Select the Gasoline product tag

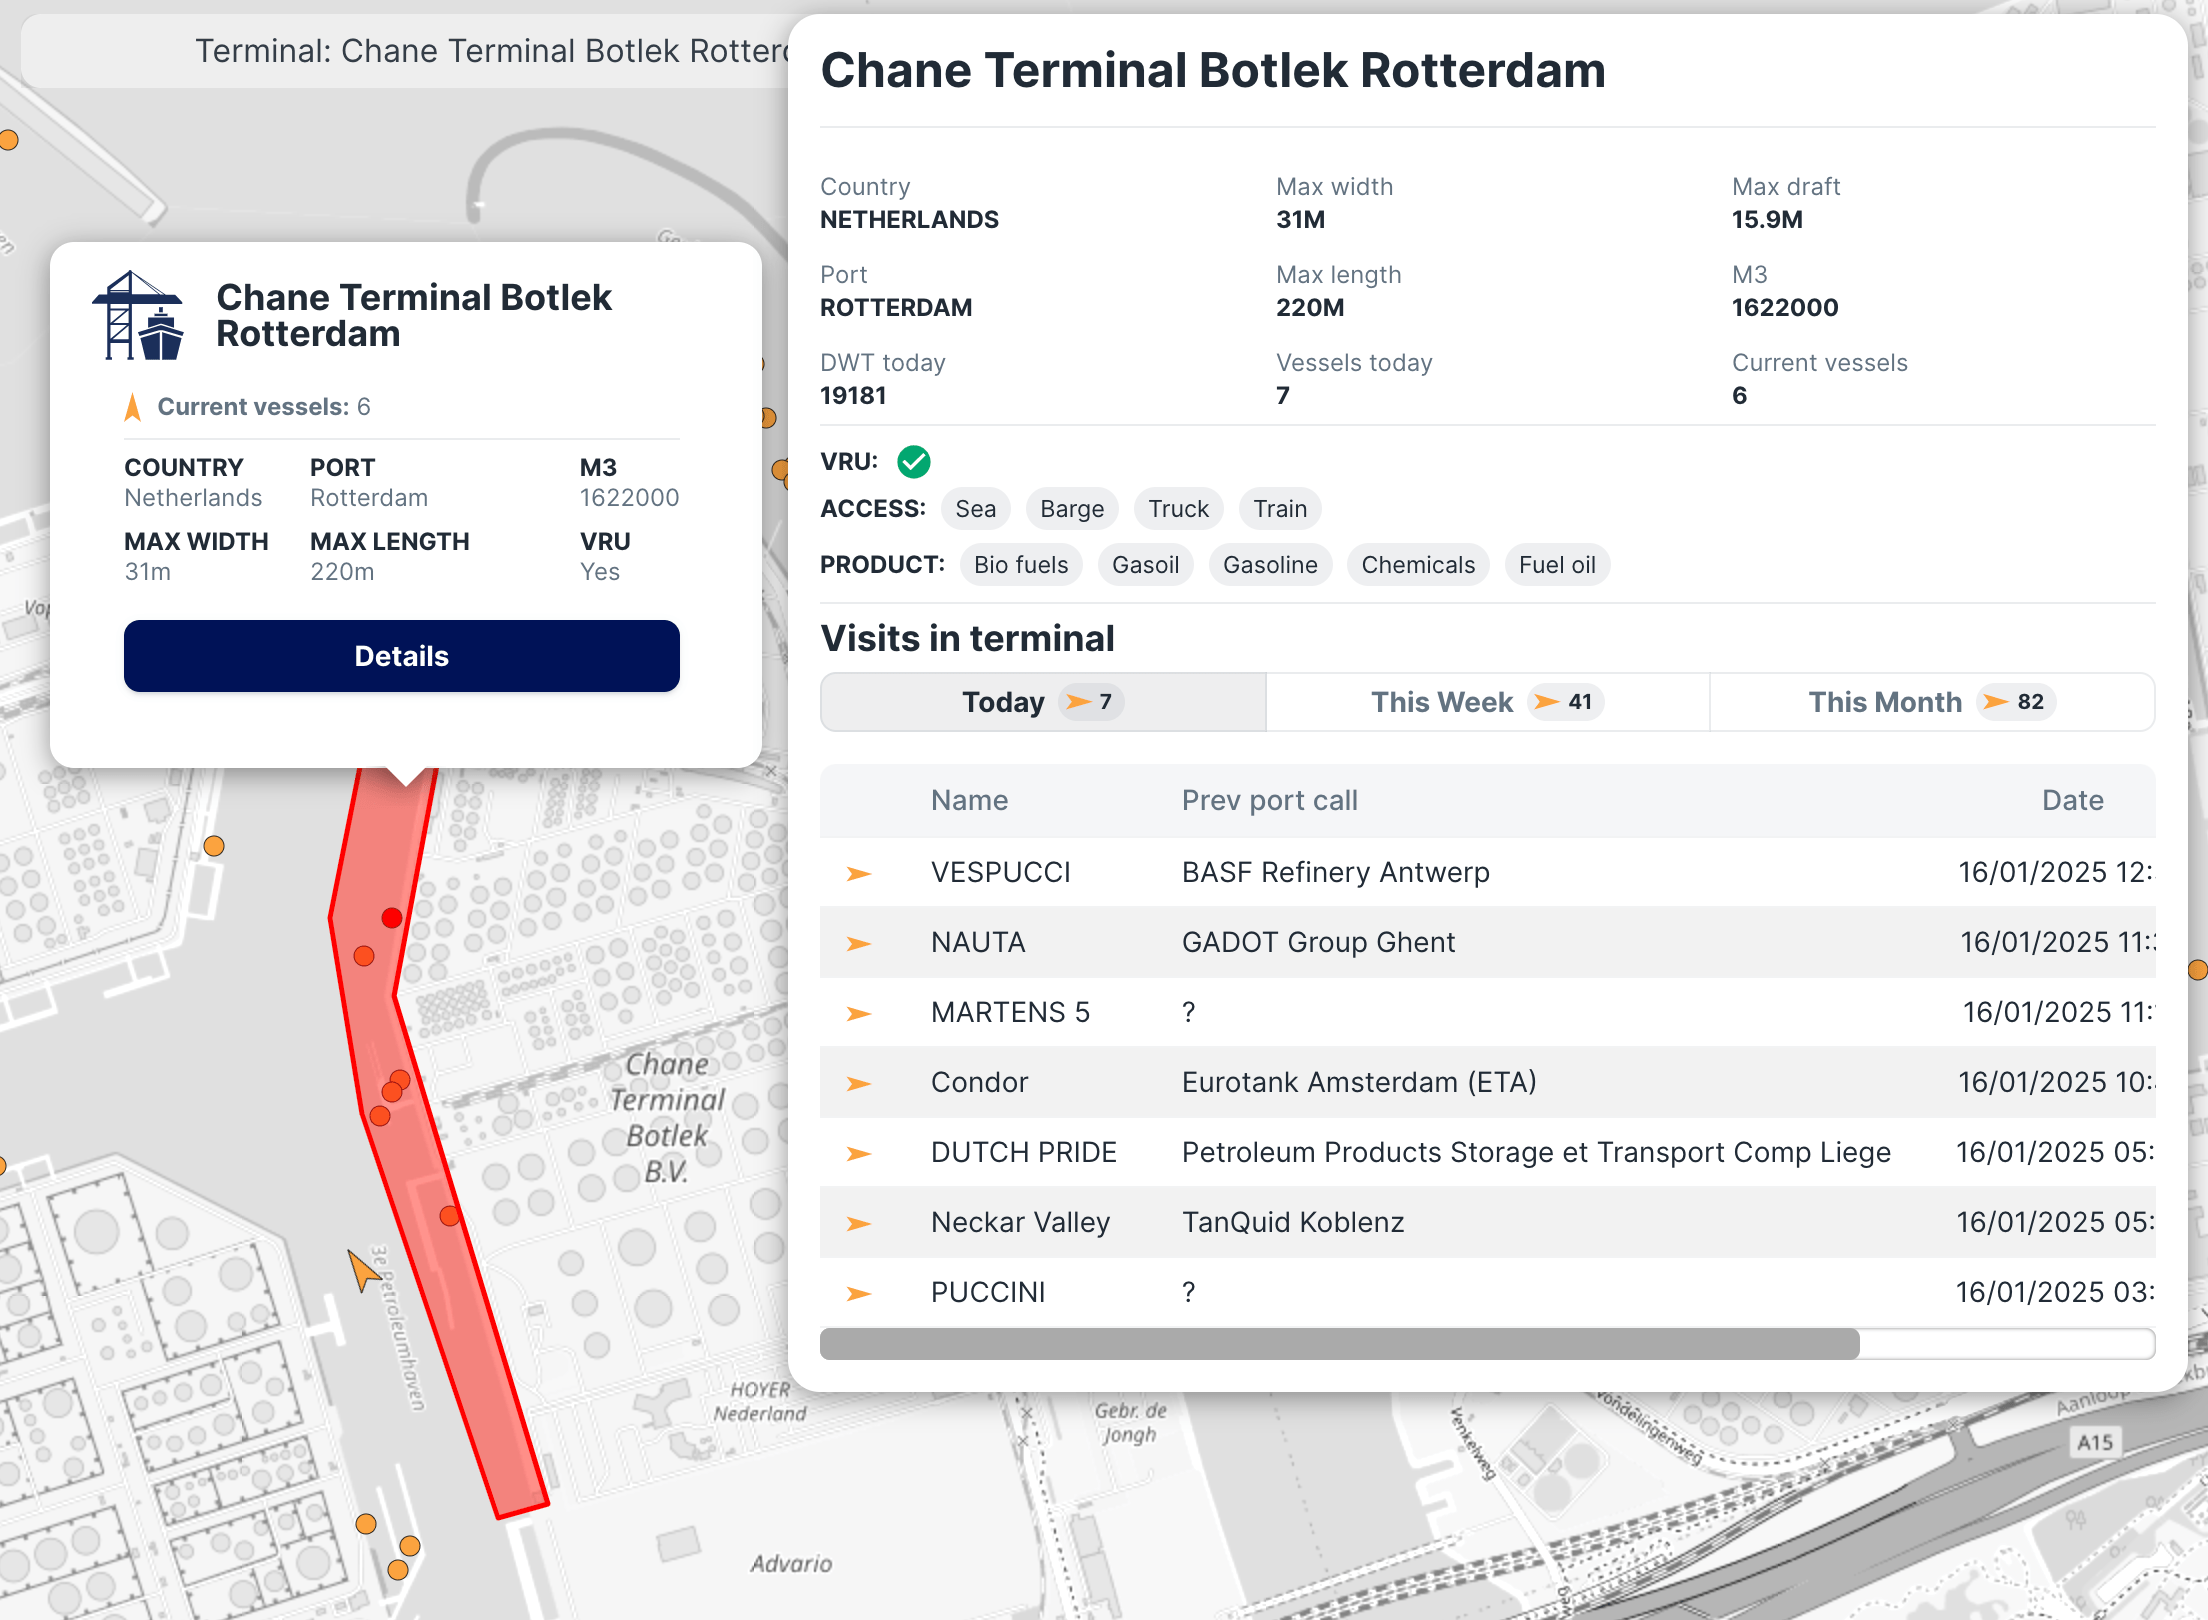tap(1270, 565)
